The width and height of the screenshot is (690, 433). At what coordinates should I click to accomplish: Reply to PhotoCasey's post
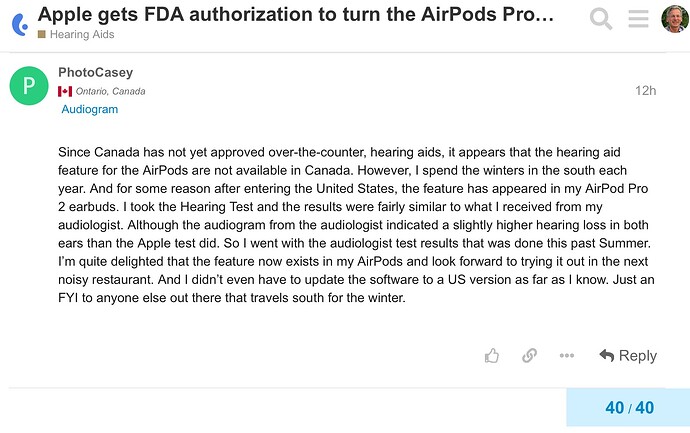[x=628, y=355]
